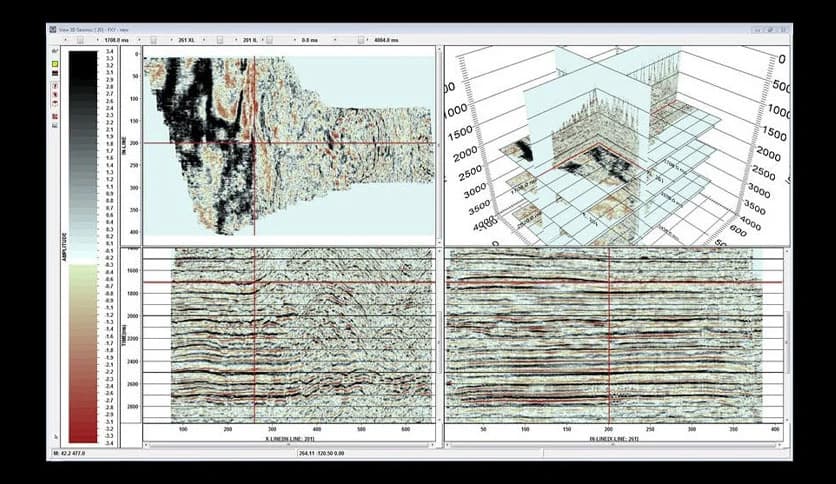
Task: Click the red vertical marker in IN-LINE section
Action: click(609, 336)
